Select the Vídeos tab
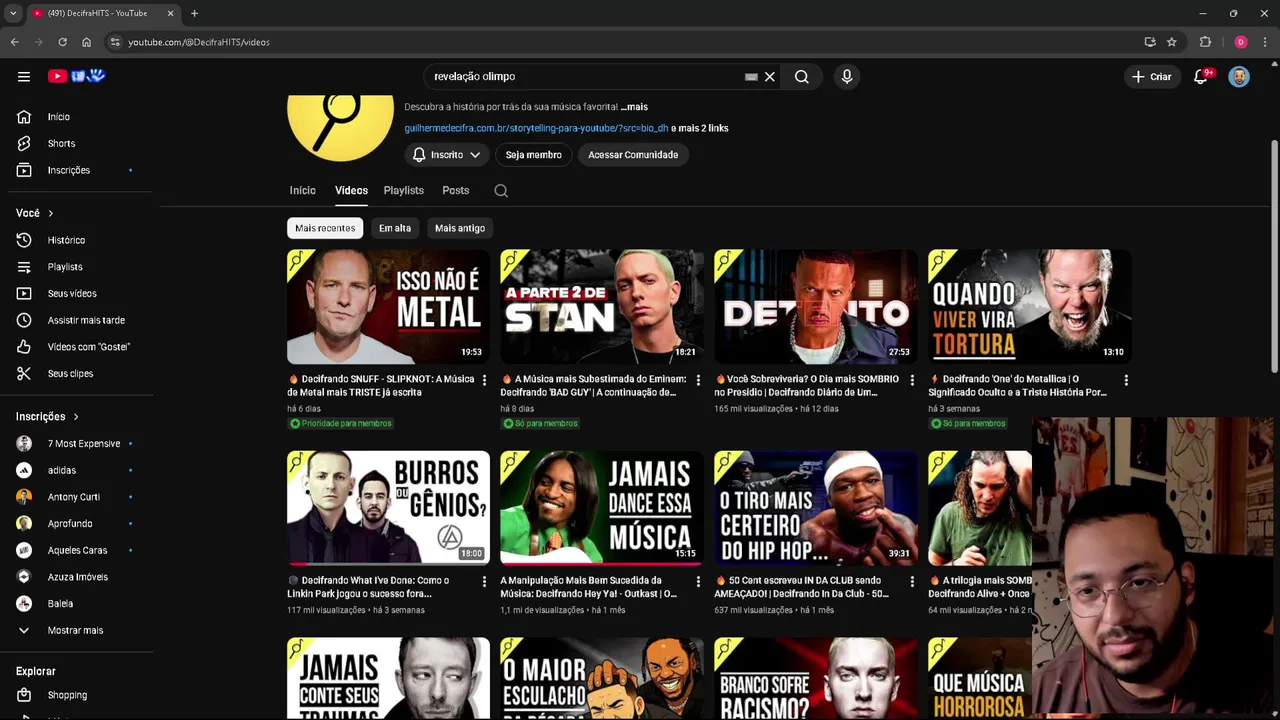This screenshot has height=720, width=1280. [351, 190]
